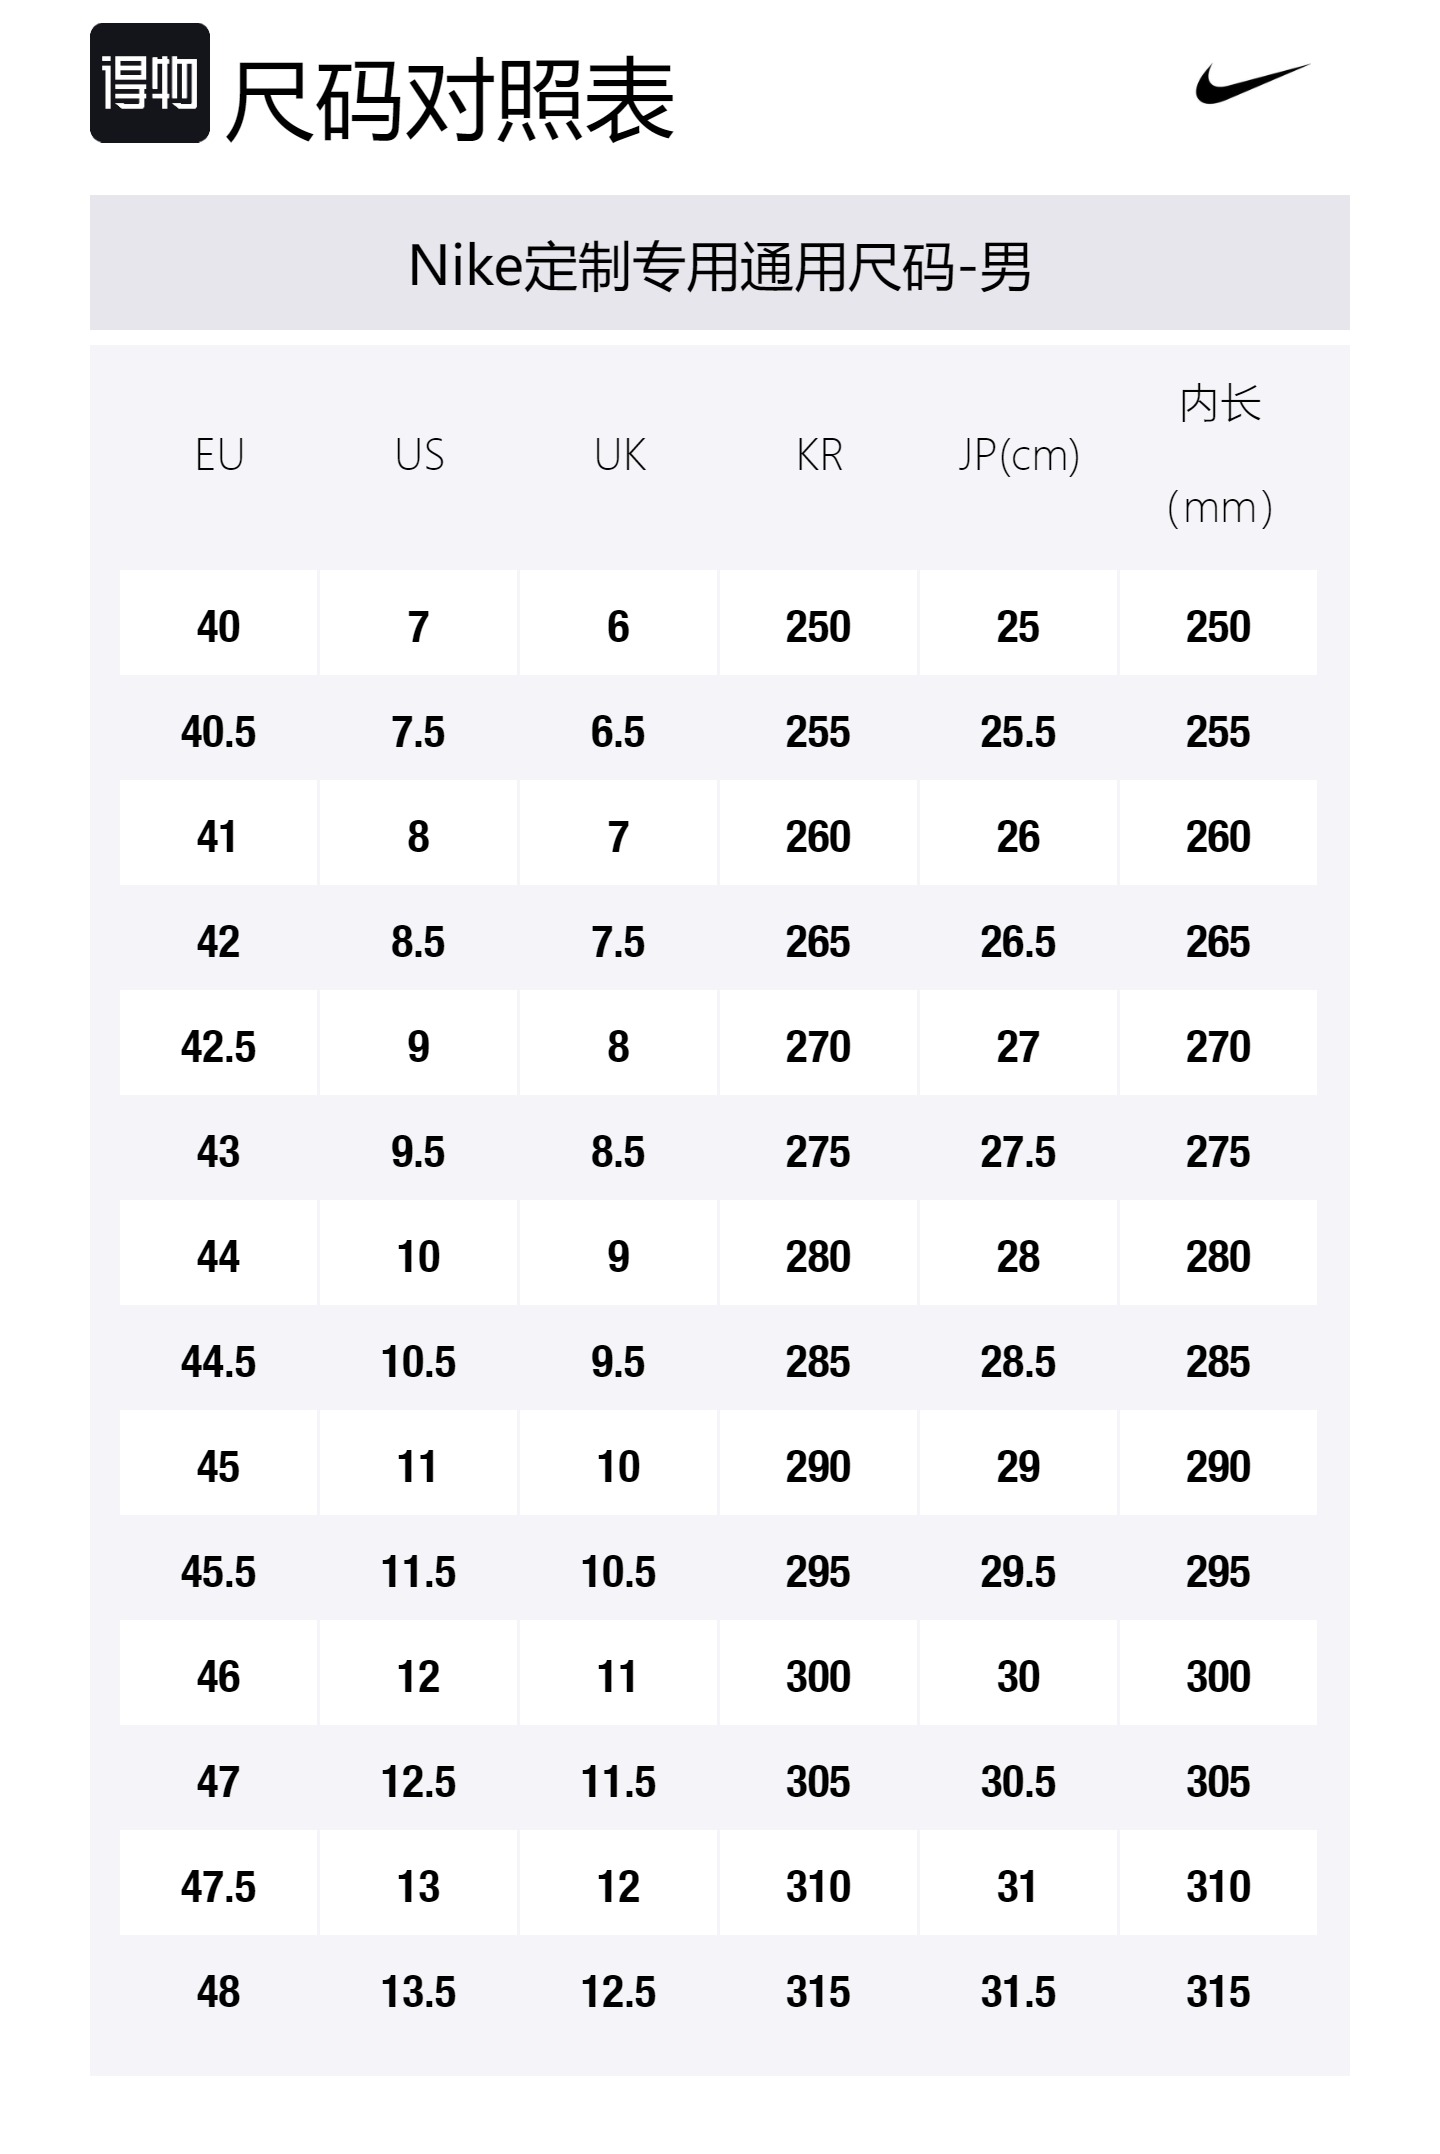Select the UK column header
1440x2154 pixels.
point(619,456)
